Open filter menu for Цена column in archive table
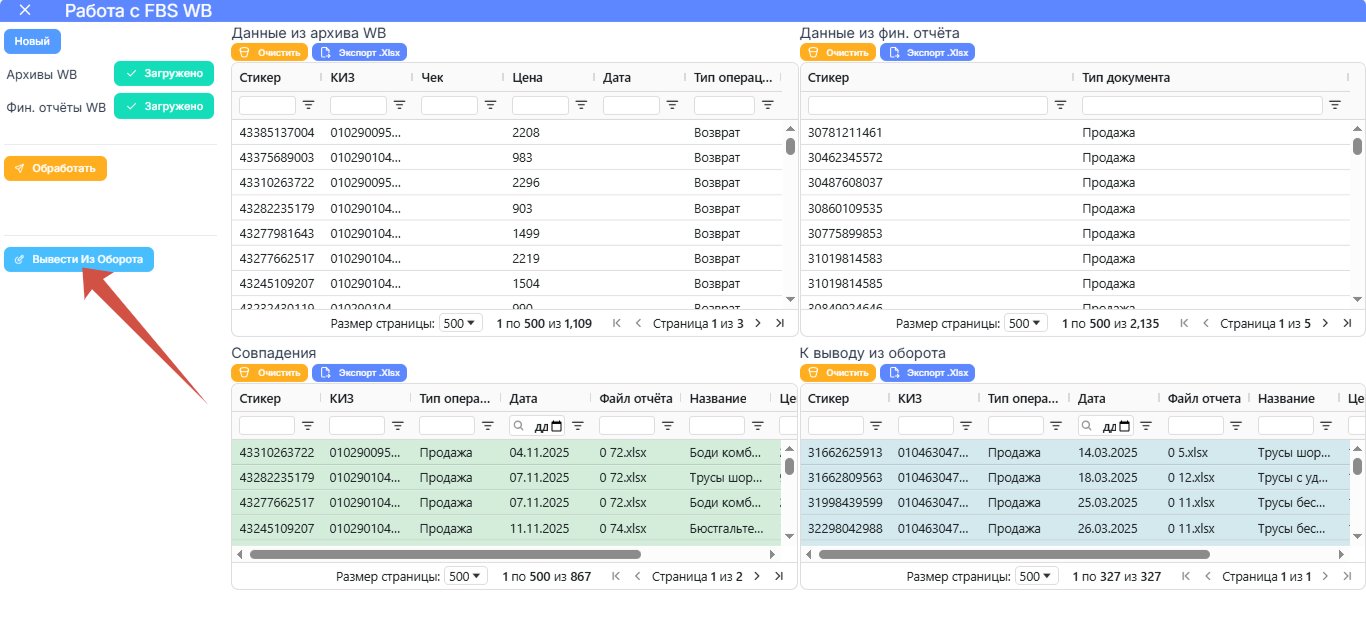 click(x=581, y=104)
